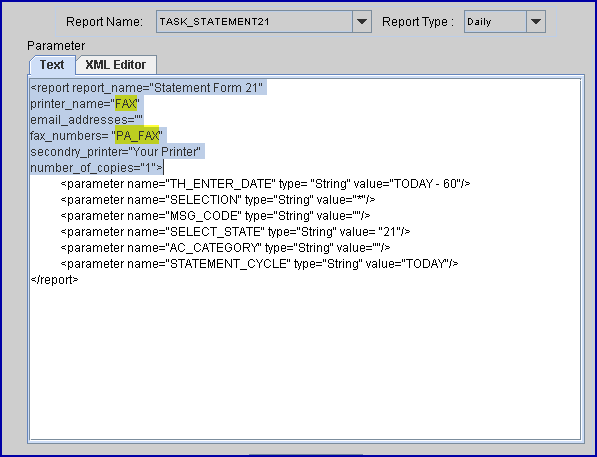597x457 pixels.
Task: Click the secondry_printer "Your Printer" line
Action: tap(115, 152)
